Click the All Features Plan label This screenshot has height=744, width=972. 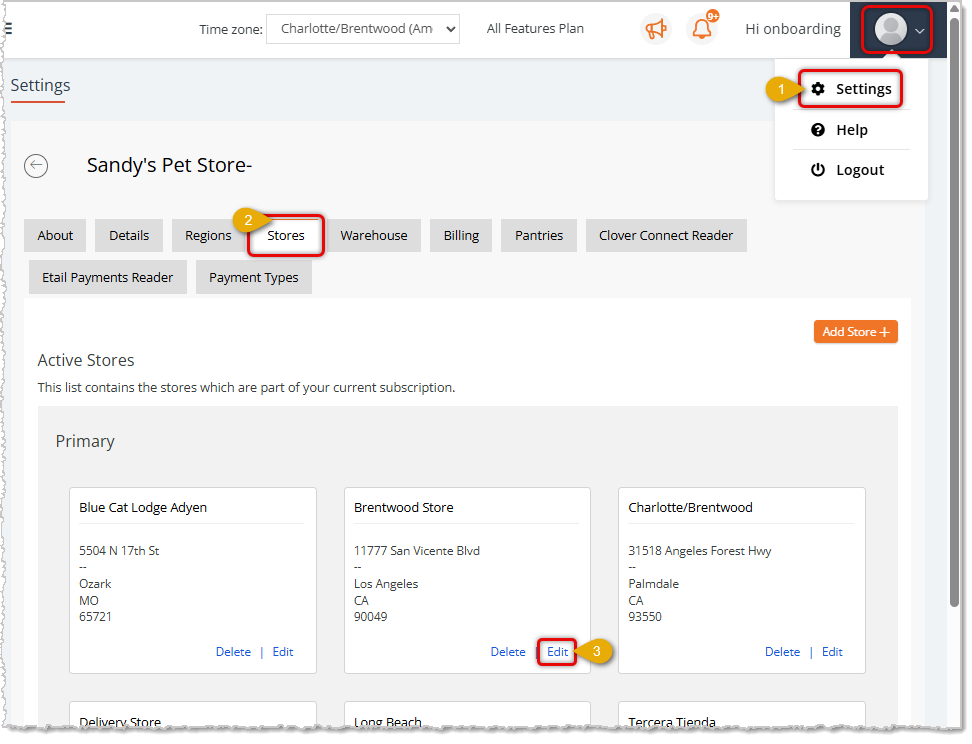[x=535, y=29]
